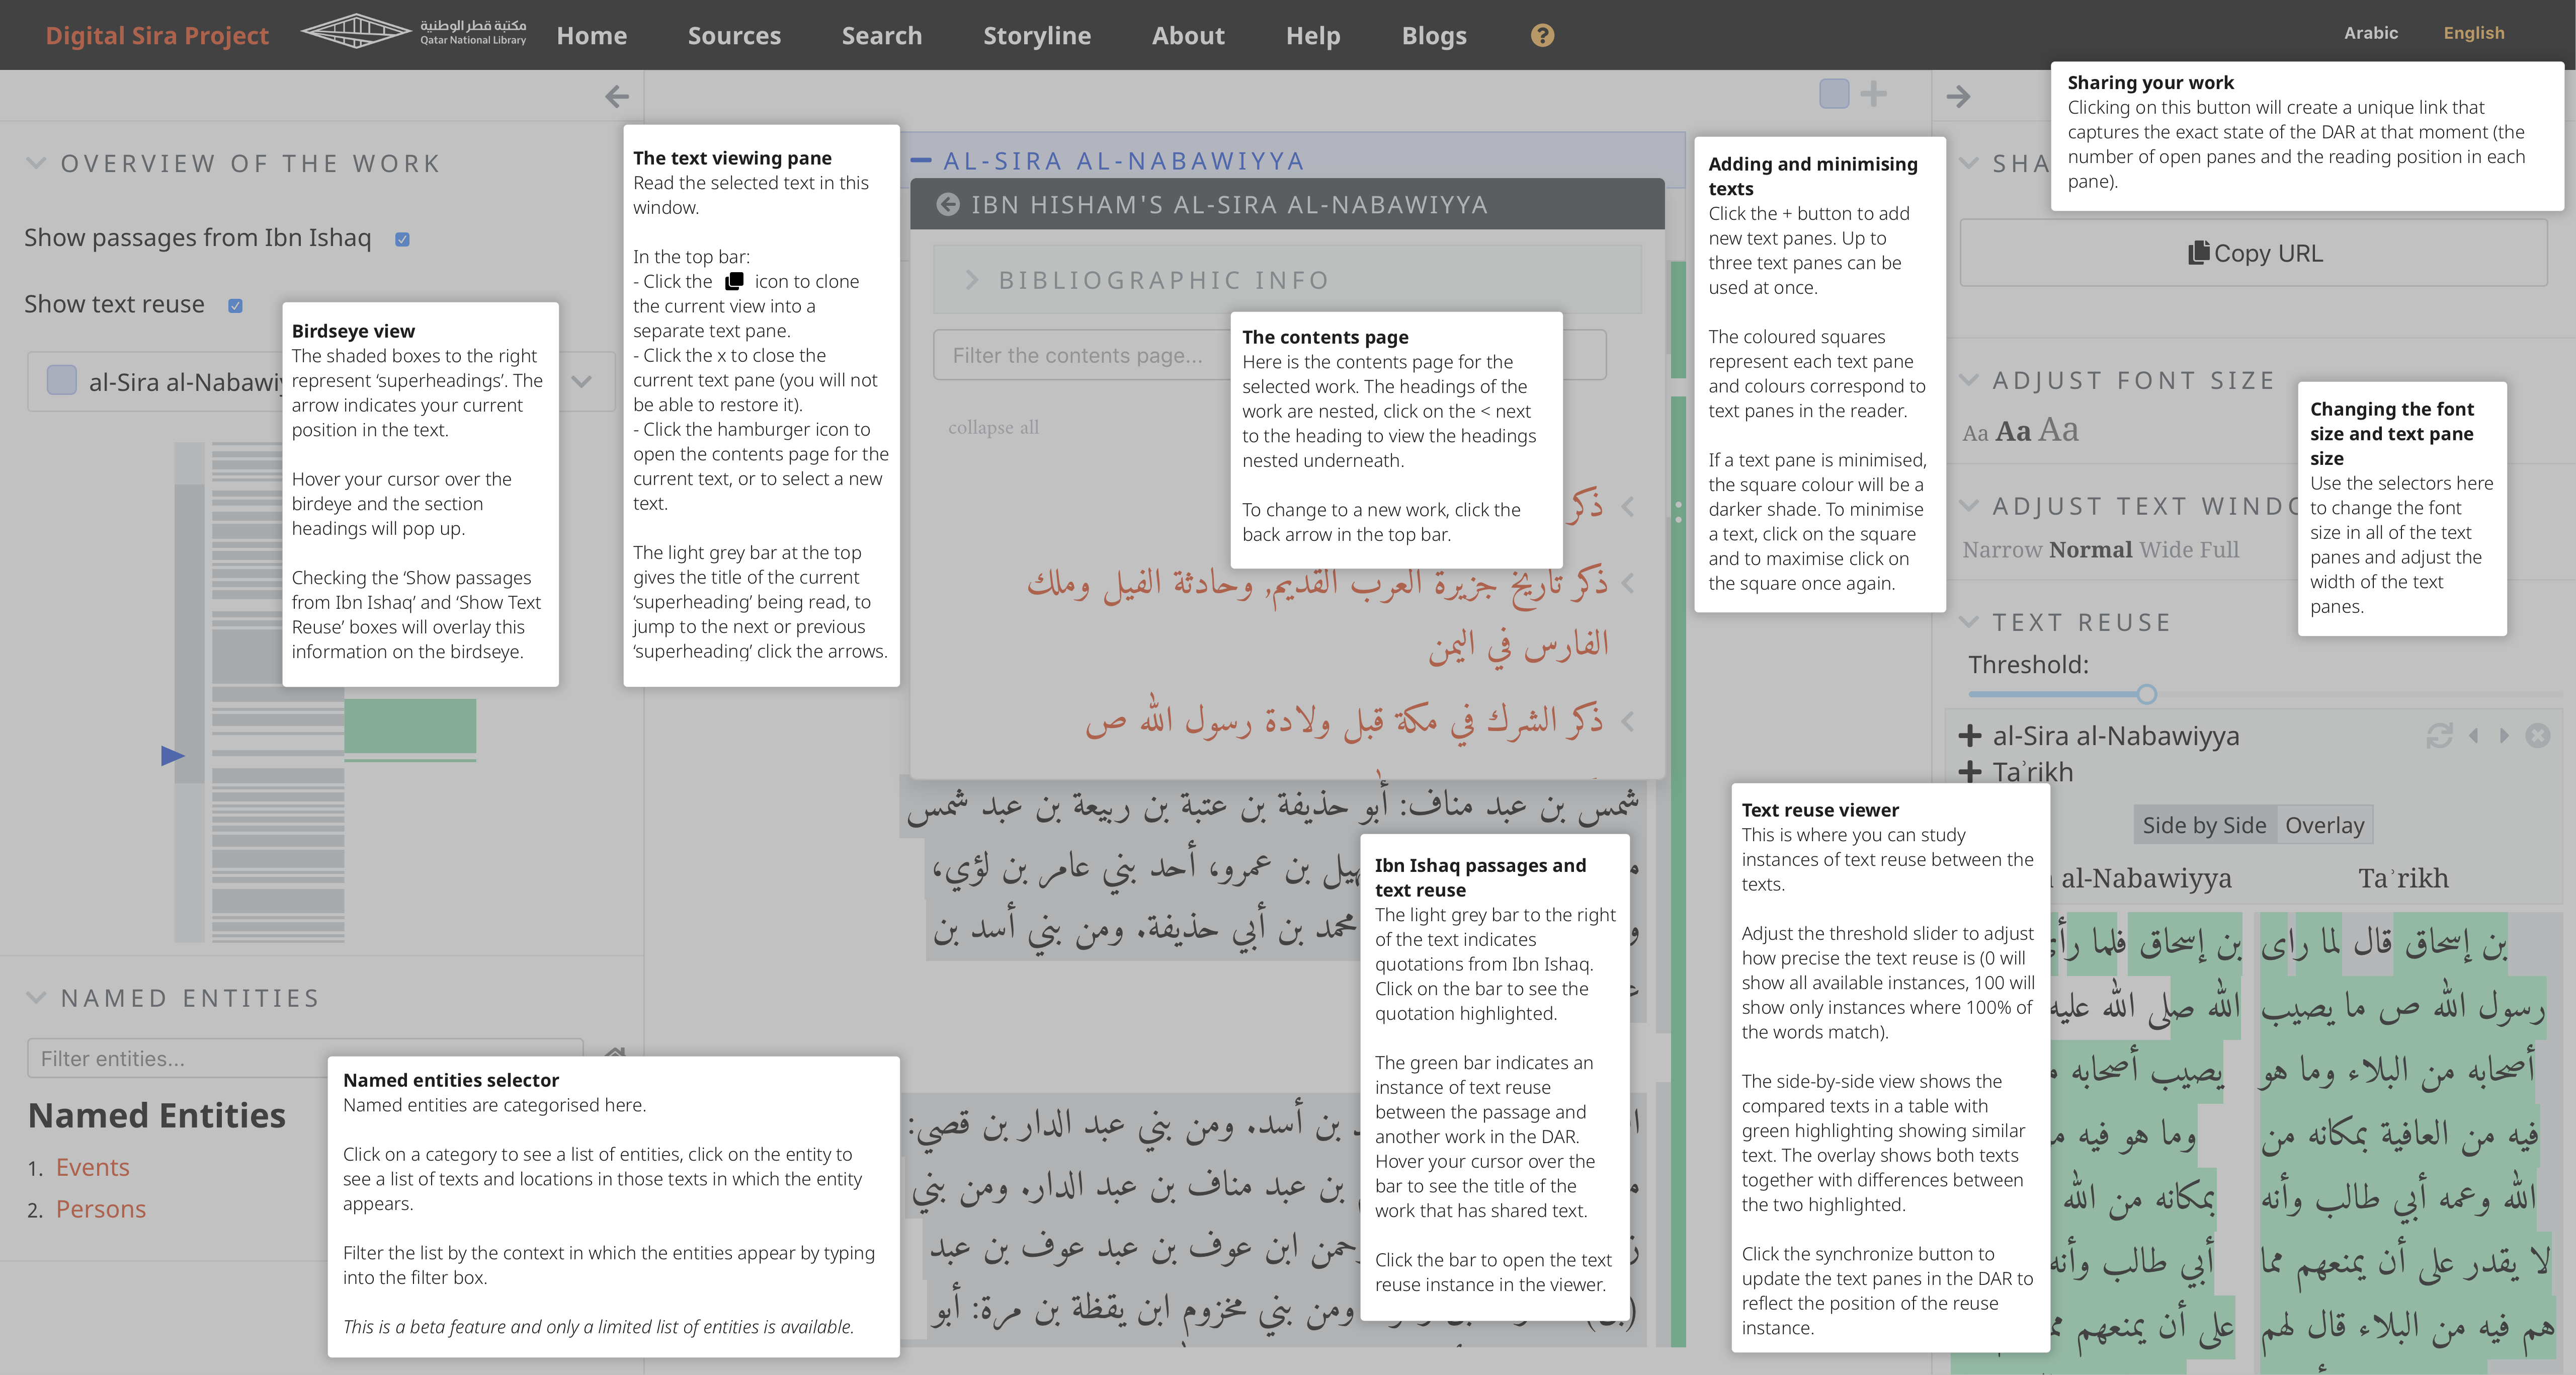2576x1375 pixels.
Task: Click the Filter entities input field
Action: tap(305, 1058)
